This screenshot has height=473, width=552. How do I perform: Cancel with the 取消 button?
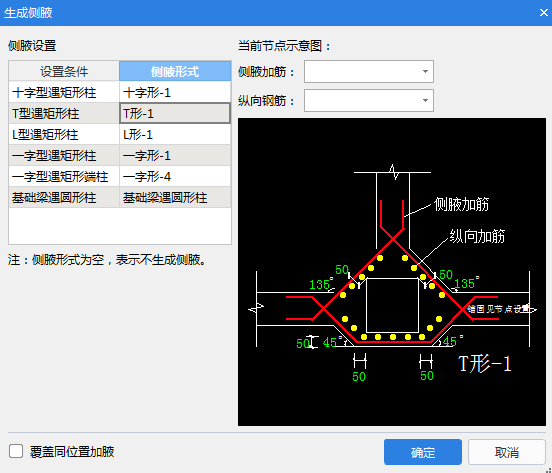tap(507, 452)
